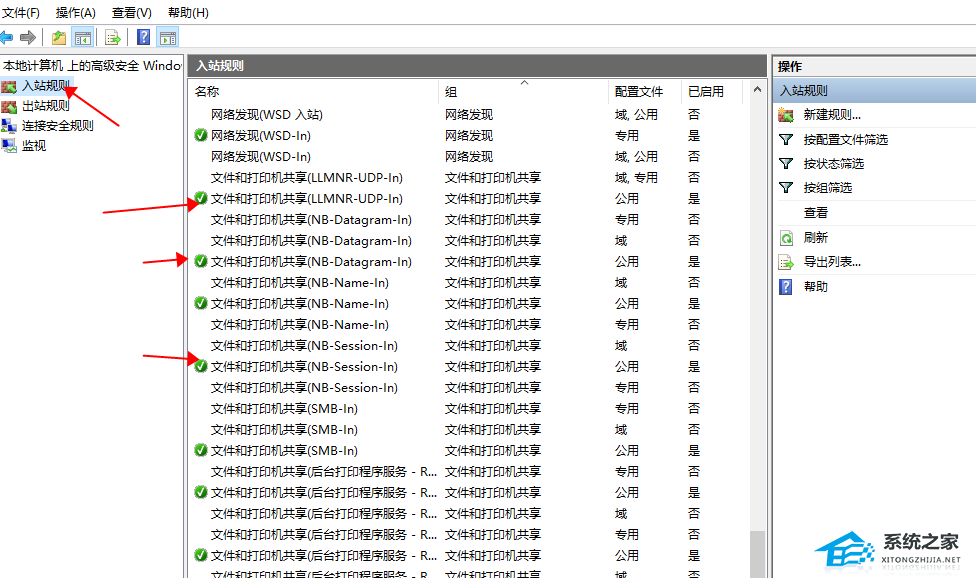Click the Up one level folder icon
The image size is (976, 578).
59,38
